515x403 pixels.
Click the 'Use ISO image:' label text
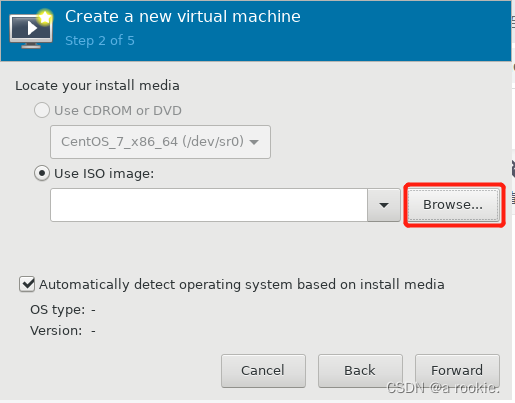click(104, 174)
